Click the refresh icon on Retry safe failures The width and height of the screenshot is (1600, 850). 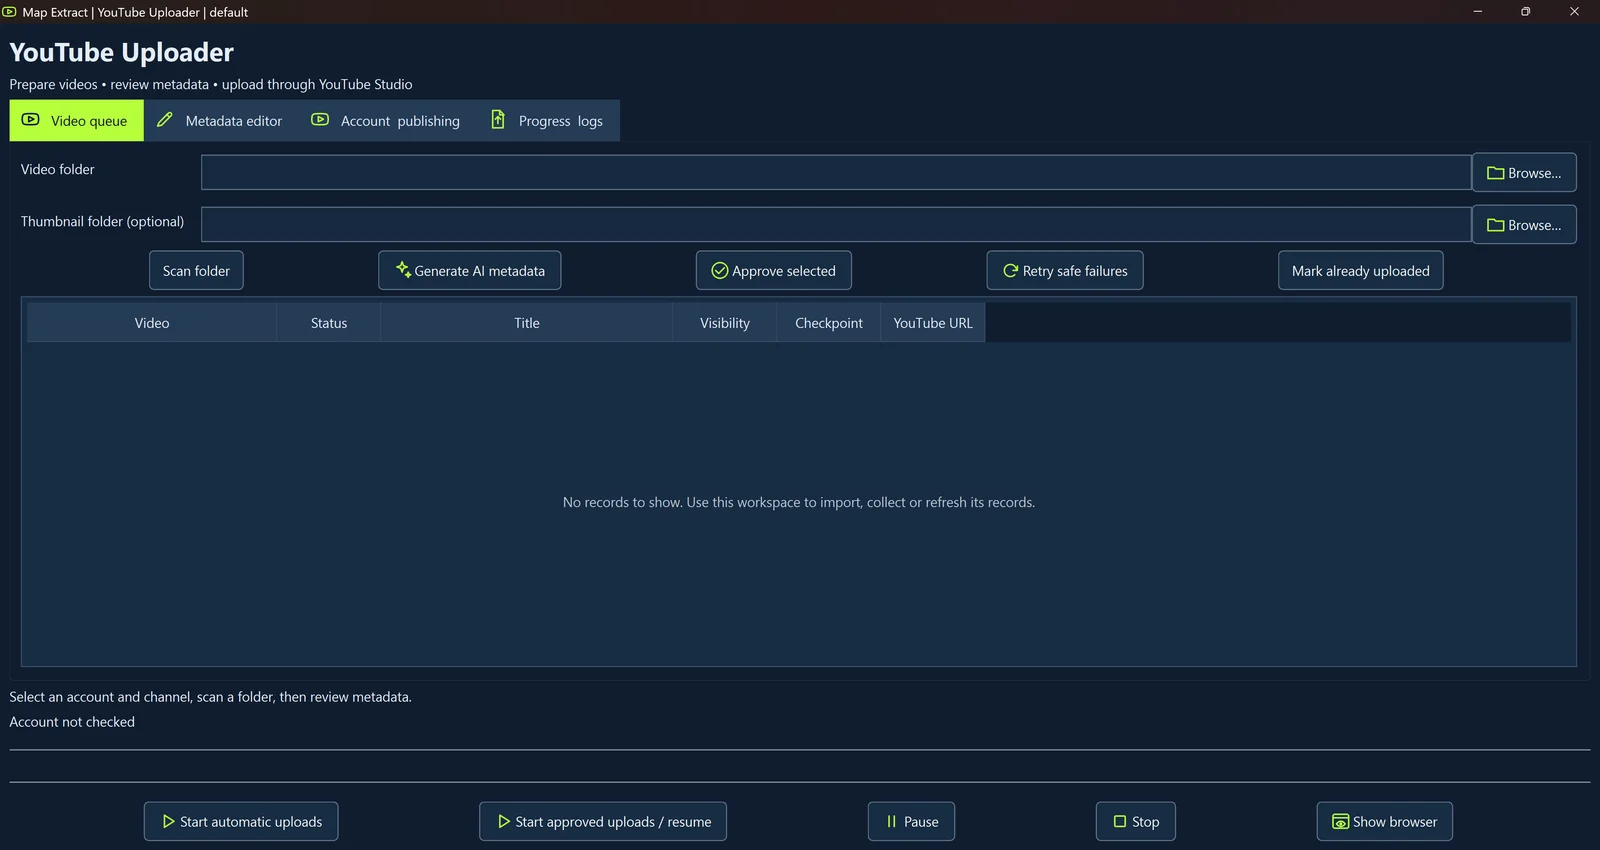coord(1010,270)
